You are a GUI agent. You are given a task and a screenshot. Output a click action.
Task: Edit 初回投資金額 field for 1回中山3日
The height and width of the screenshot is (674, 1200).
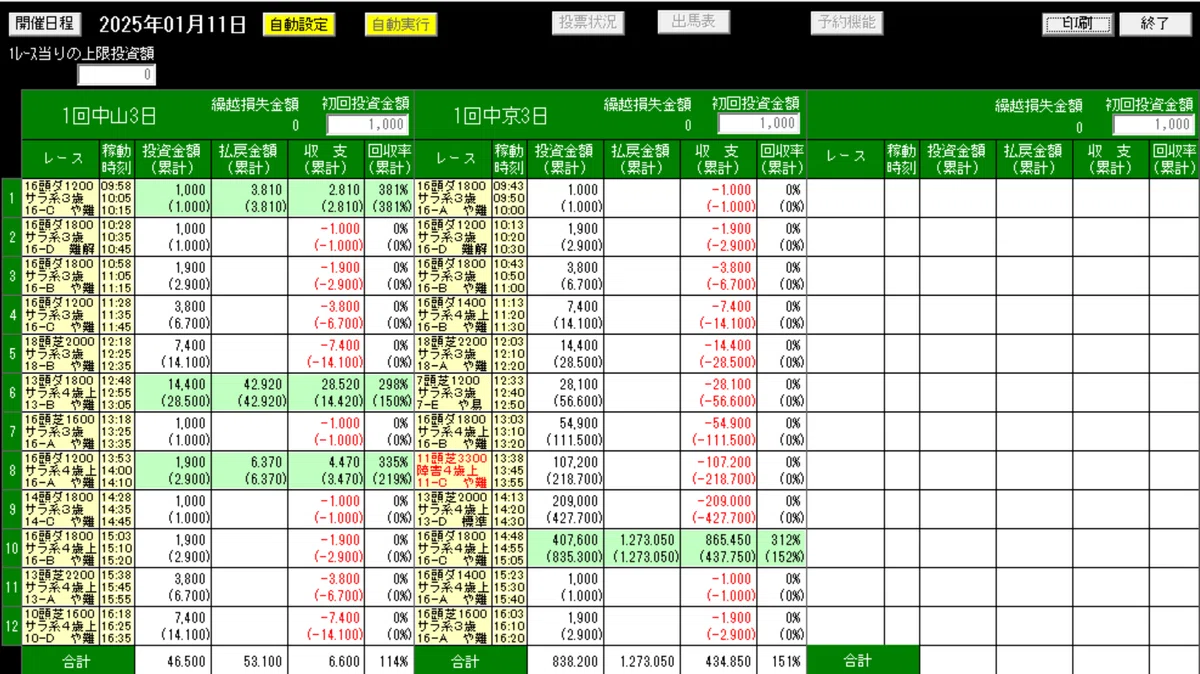pyautogui.click(x=367, y=124)
